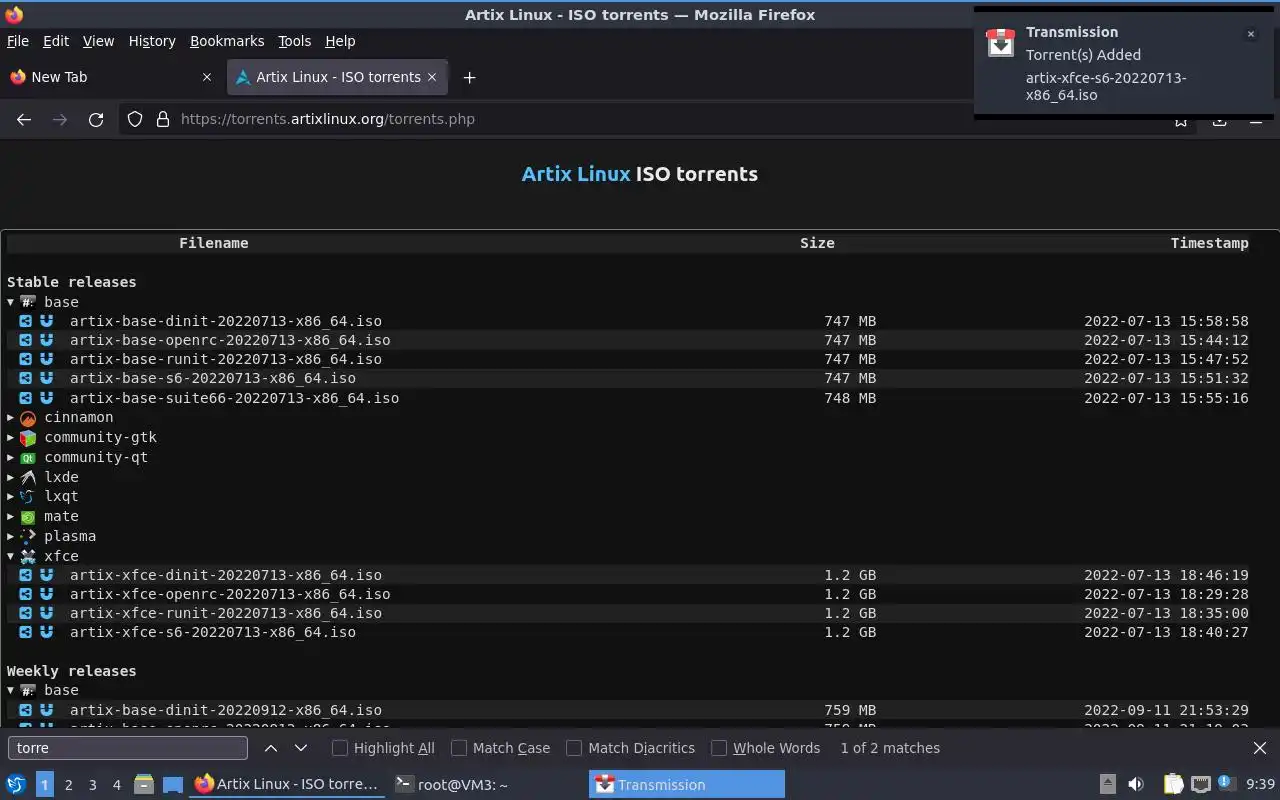1280x800 pixels.
Task: Close the Artix Linux ISO torrents tab
Action: click(x=432, y=77)
